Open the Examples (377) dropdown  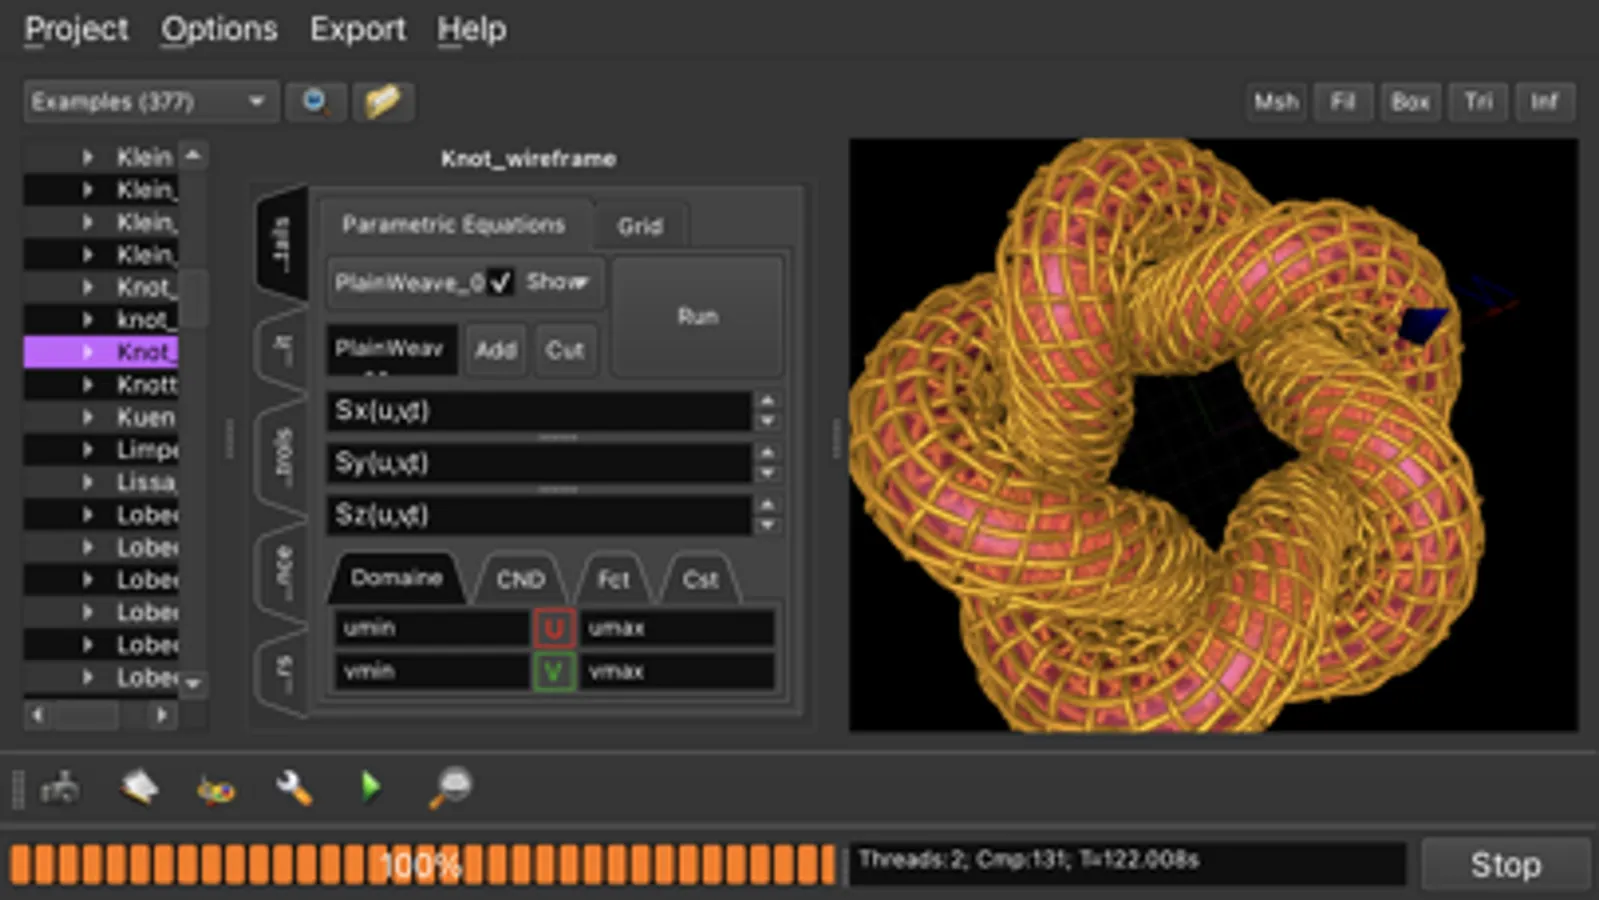click(148, 102)
